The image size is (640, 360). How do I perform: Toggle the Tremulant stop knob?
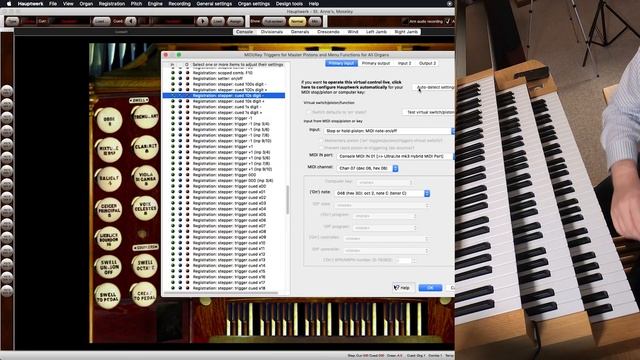pyautogui.click(x=145, y=117)
